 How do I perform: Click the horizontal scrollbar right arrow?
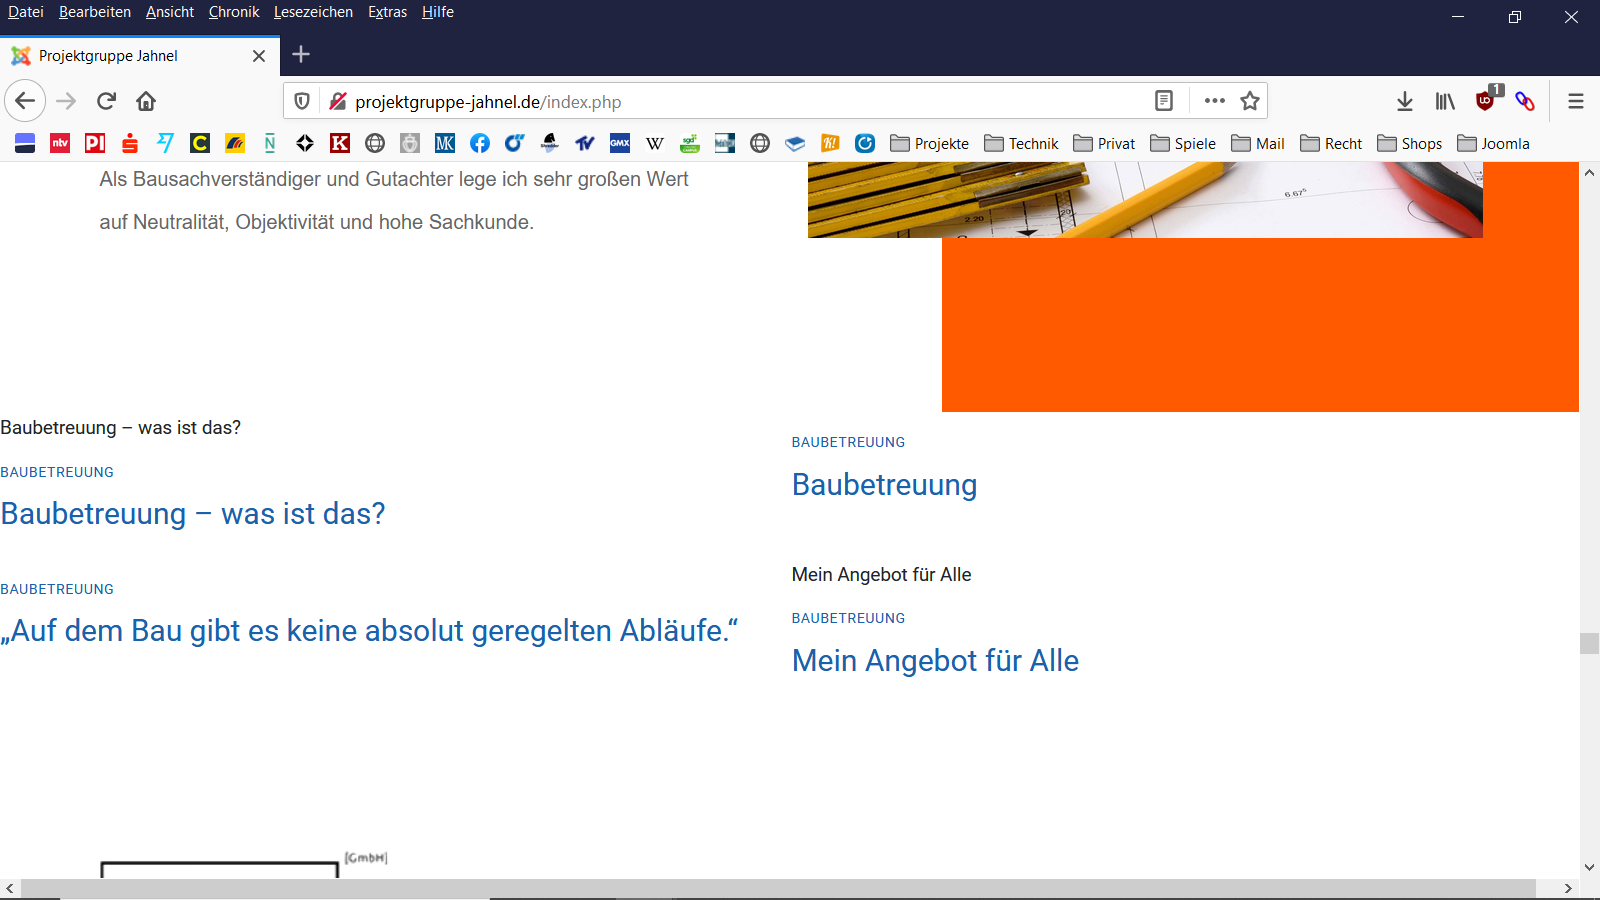point(1568,888)
